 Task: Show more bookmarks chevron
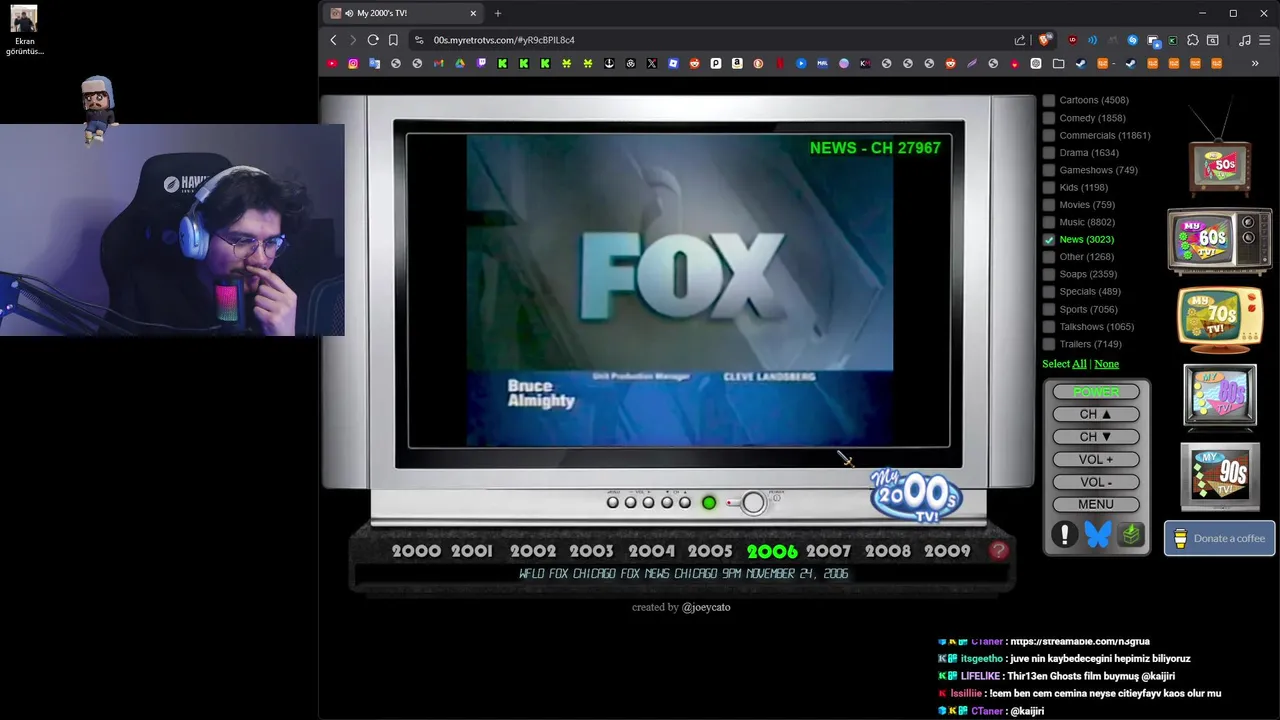1255,63
